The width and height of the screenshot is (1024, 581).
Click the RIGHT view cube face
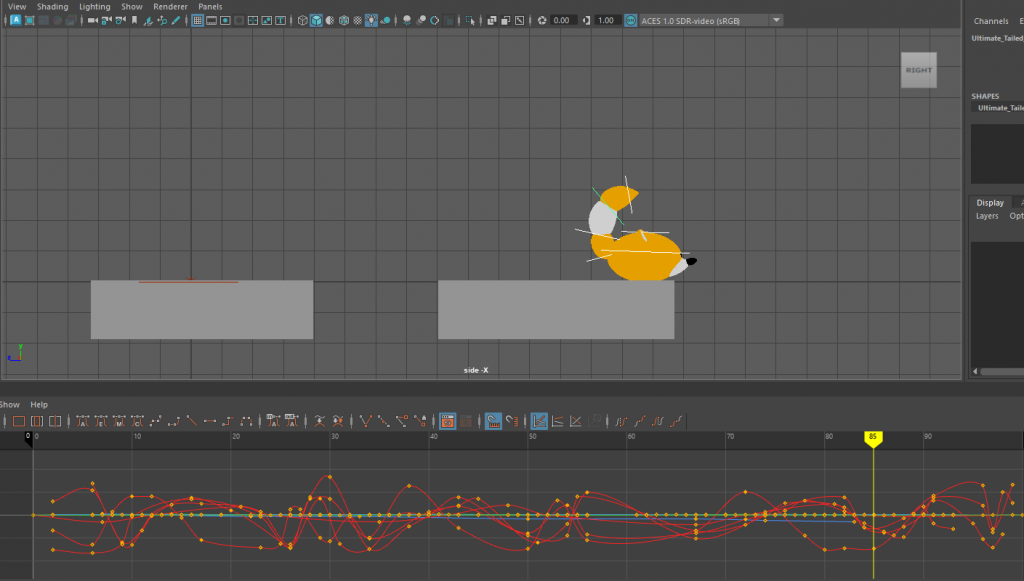click(x=919, y=70)
